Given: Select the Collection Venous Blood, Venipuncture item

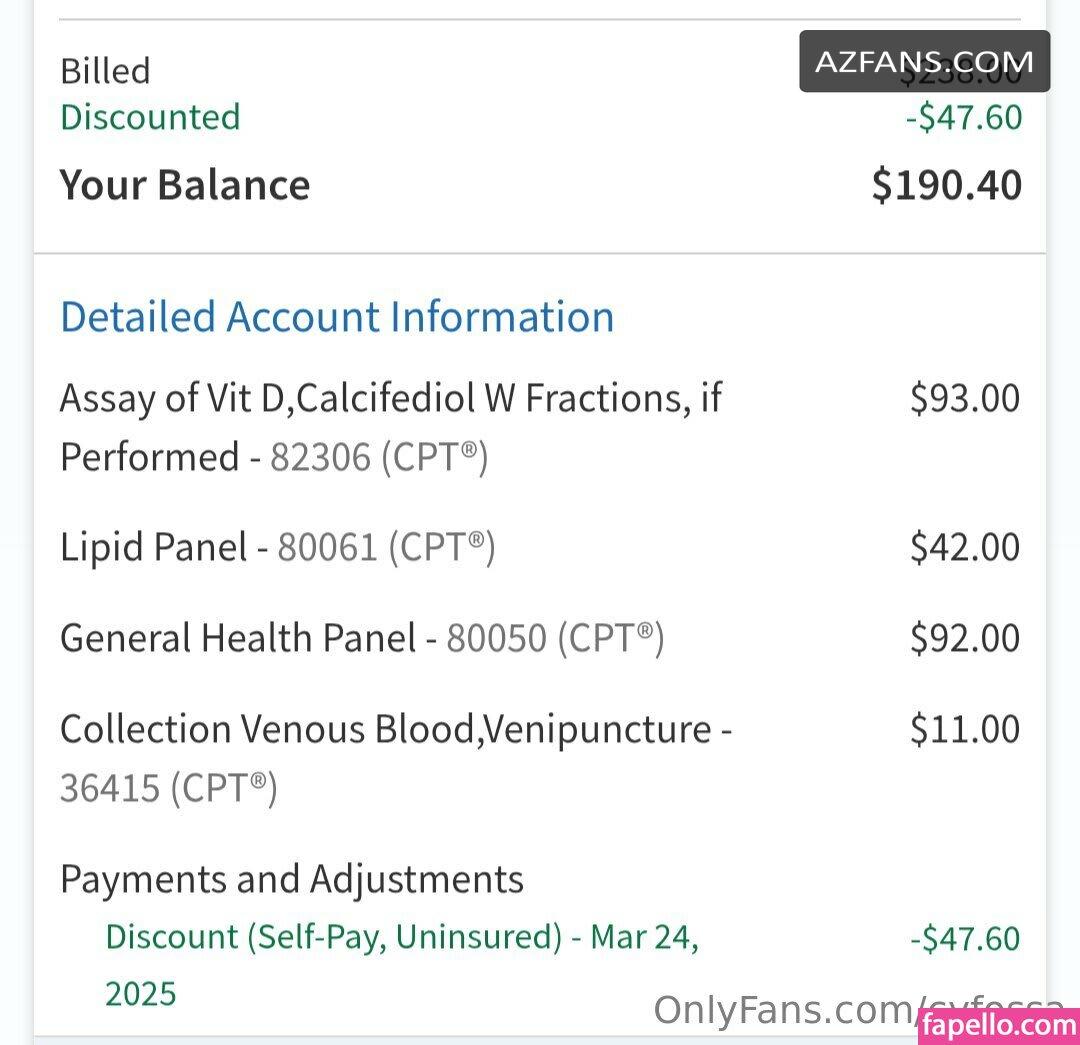Looking at the screenshot, I should pos(396,758).
